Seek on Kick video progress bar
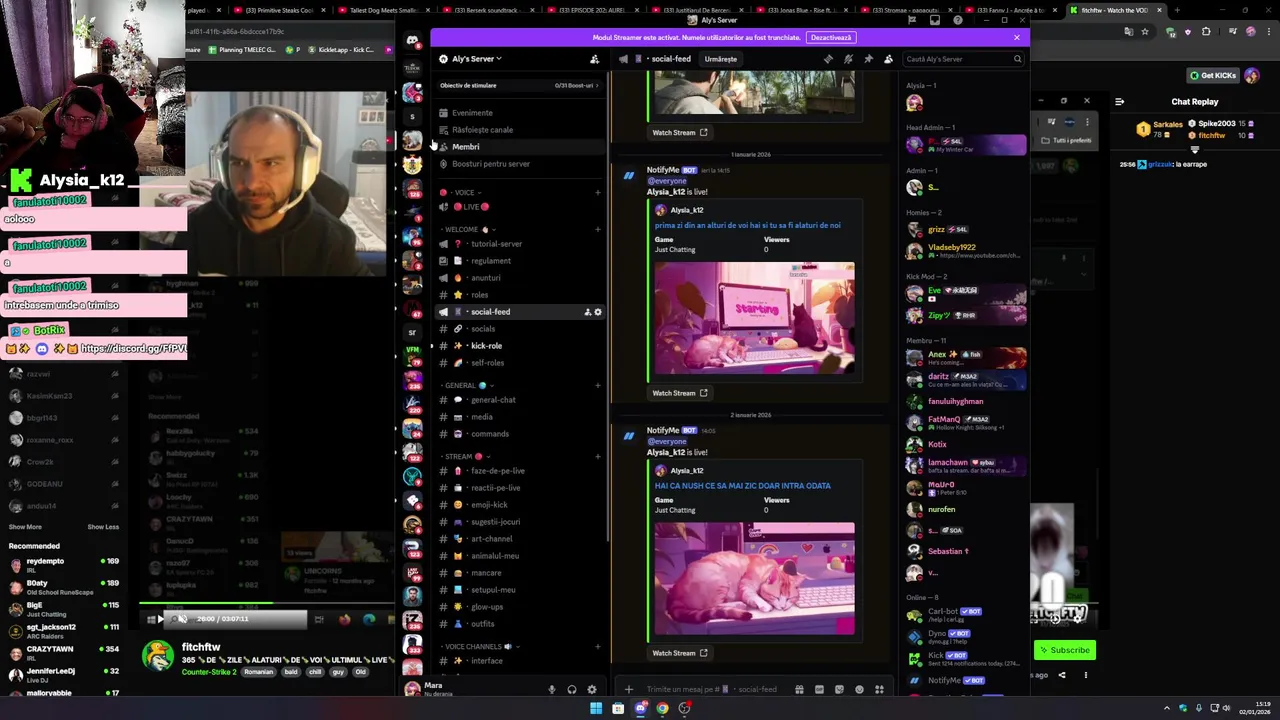1280x720 pixels. click(x=268, y=604)
